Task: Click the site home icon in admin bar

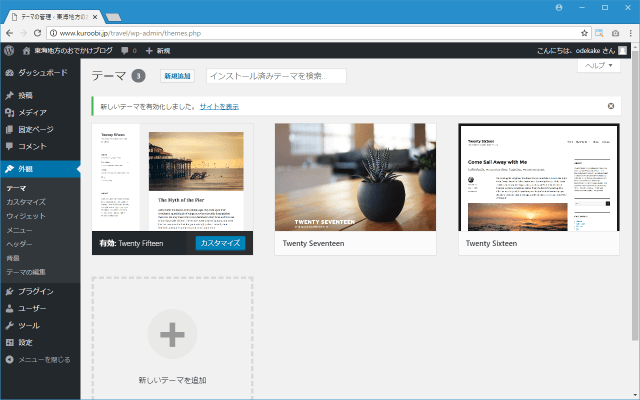Action: [27, 51]
